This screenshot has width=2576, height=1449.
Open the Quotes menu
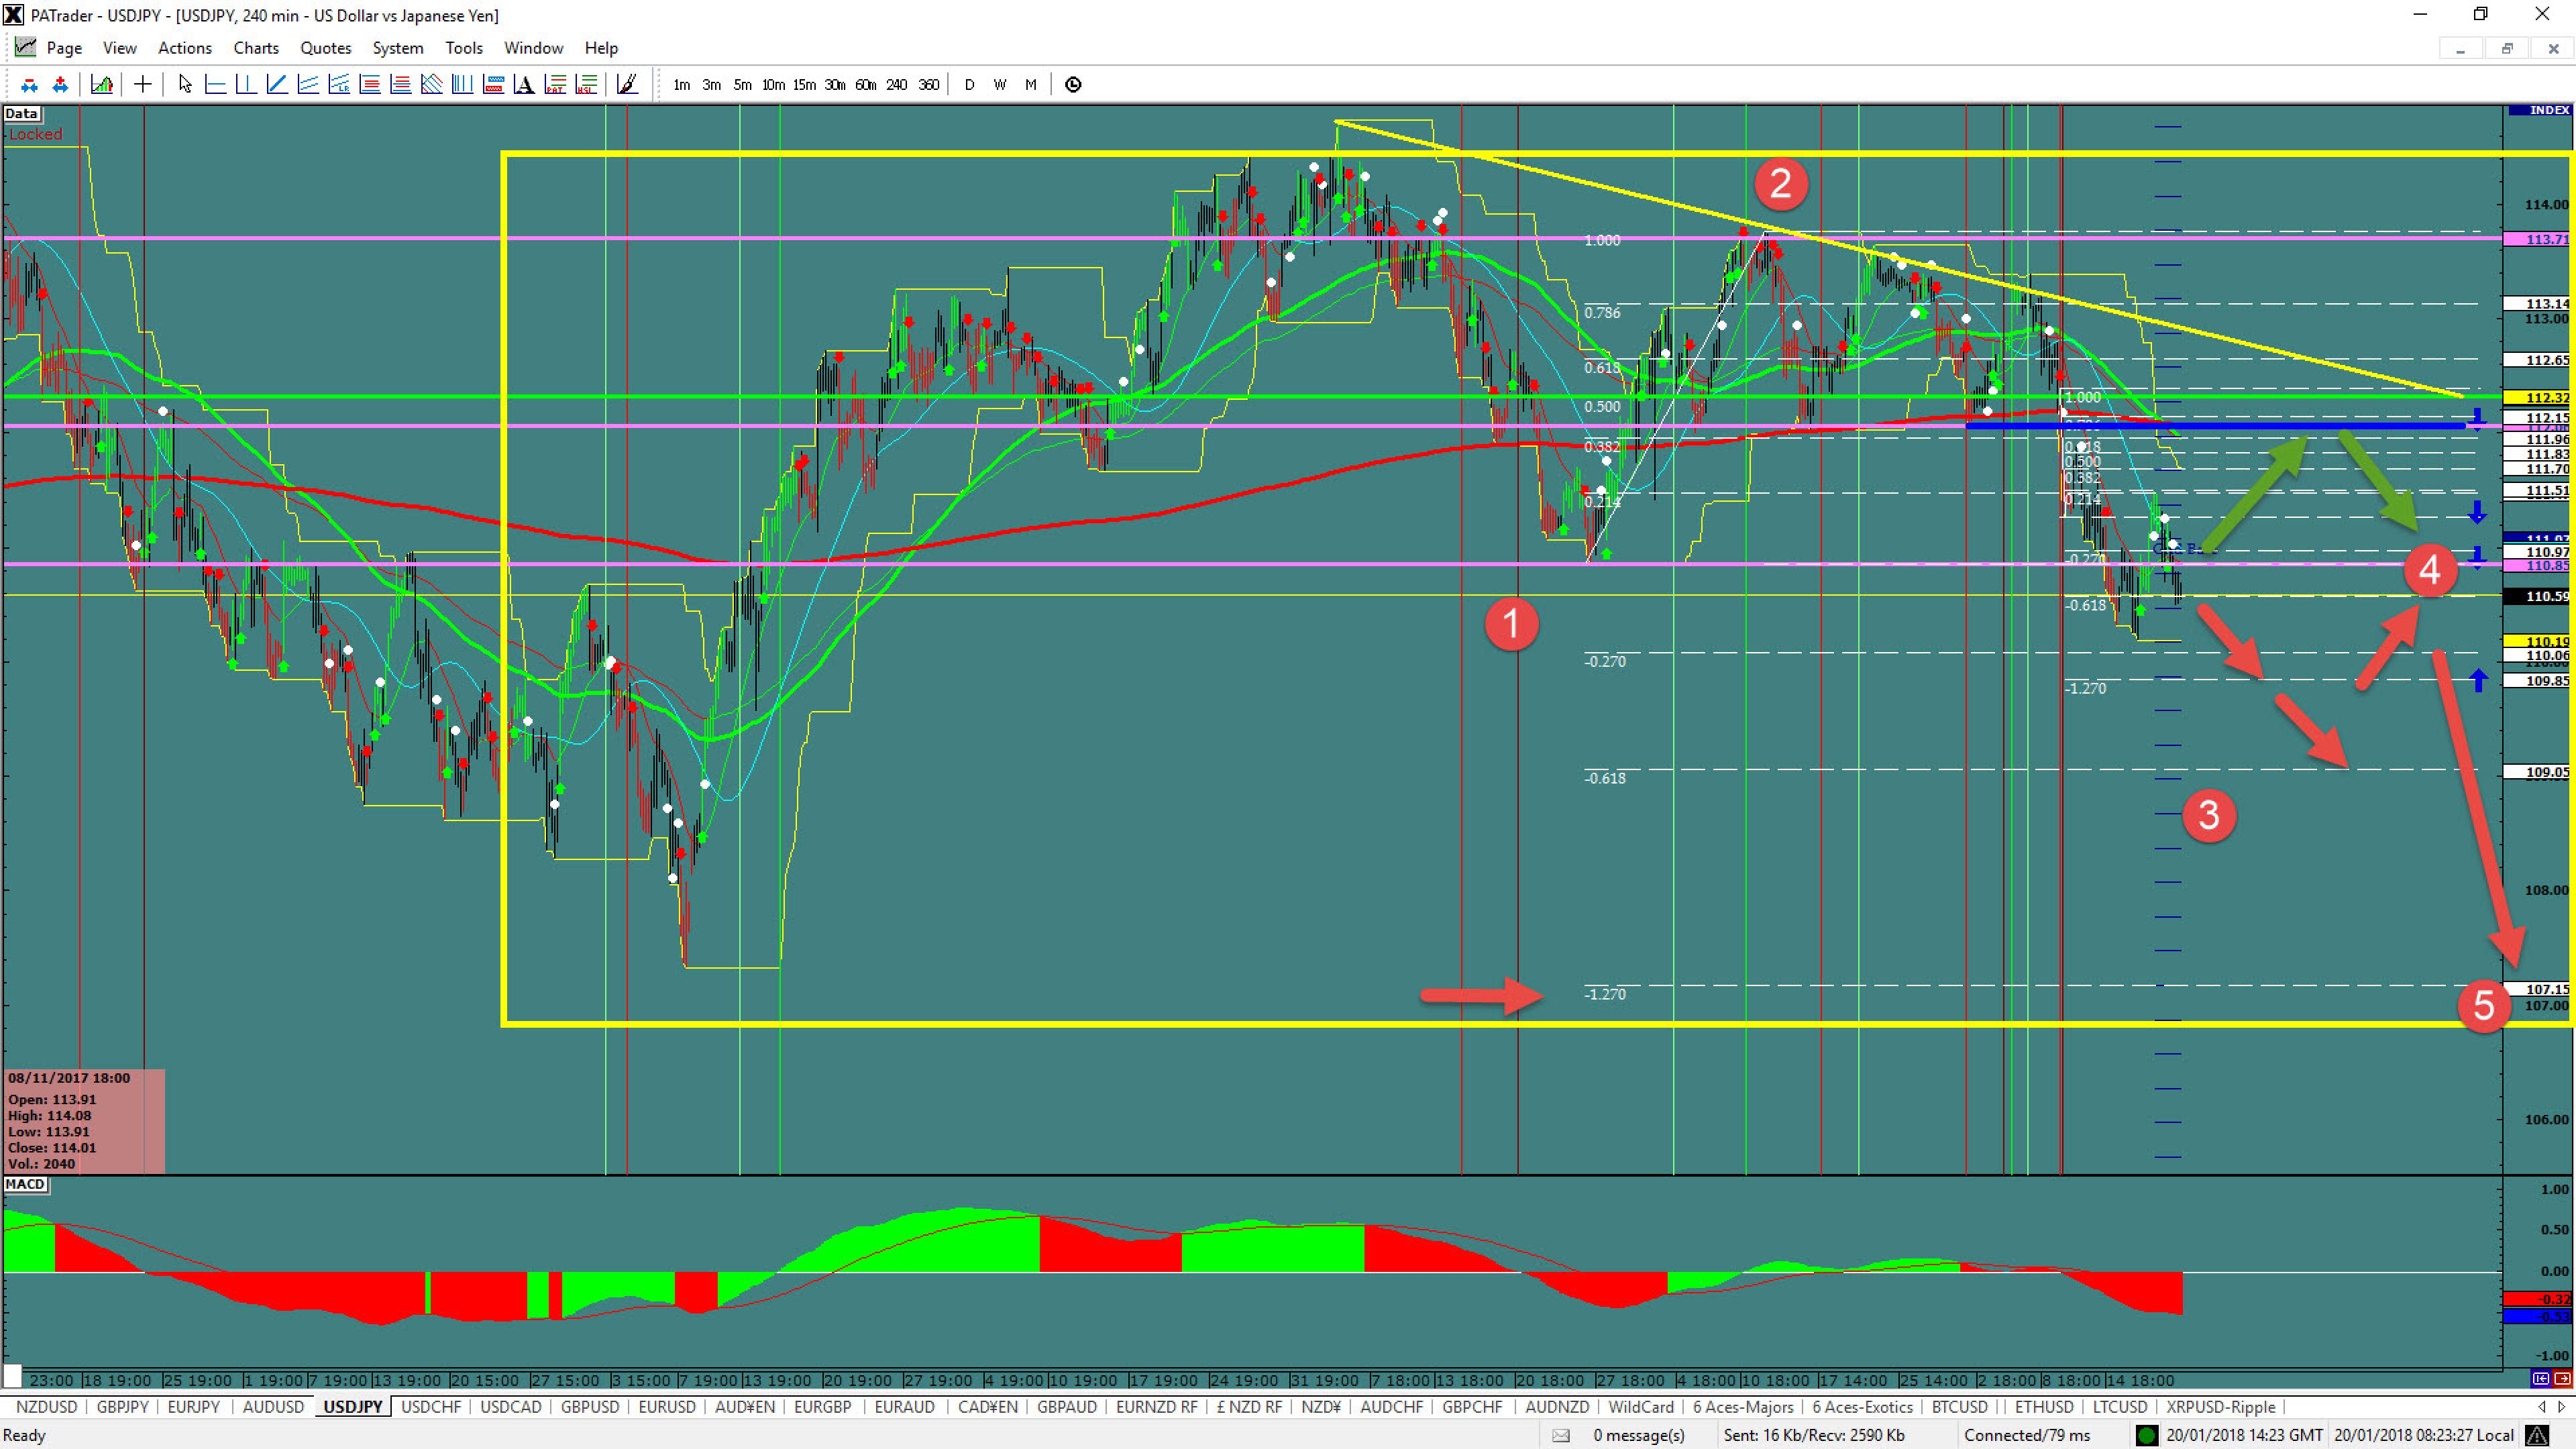326,48
